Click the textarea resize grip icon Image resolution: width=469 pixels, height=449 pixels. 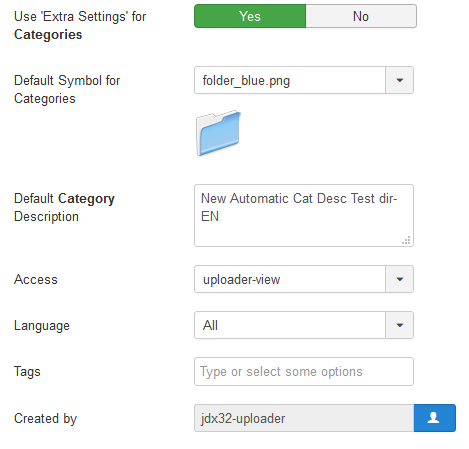(x=406, y=240)
